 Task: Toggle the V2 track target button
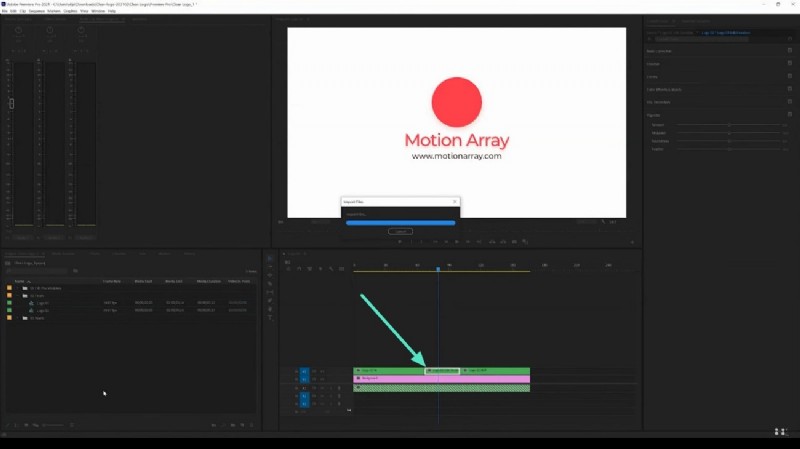click(x=304, y=371)
